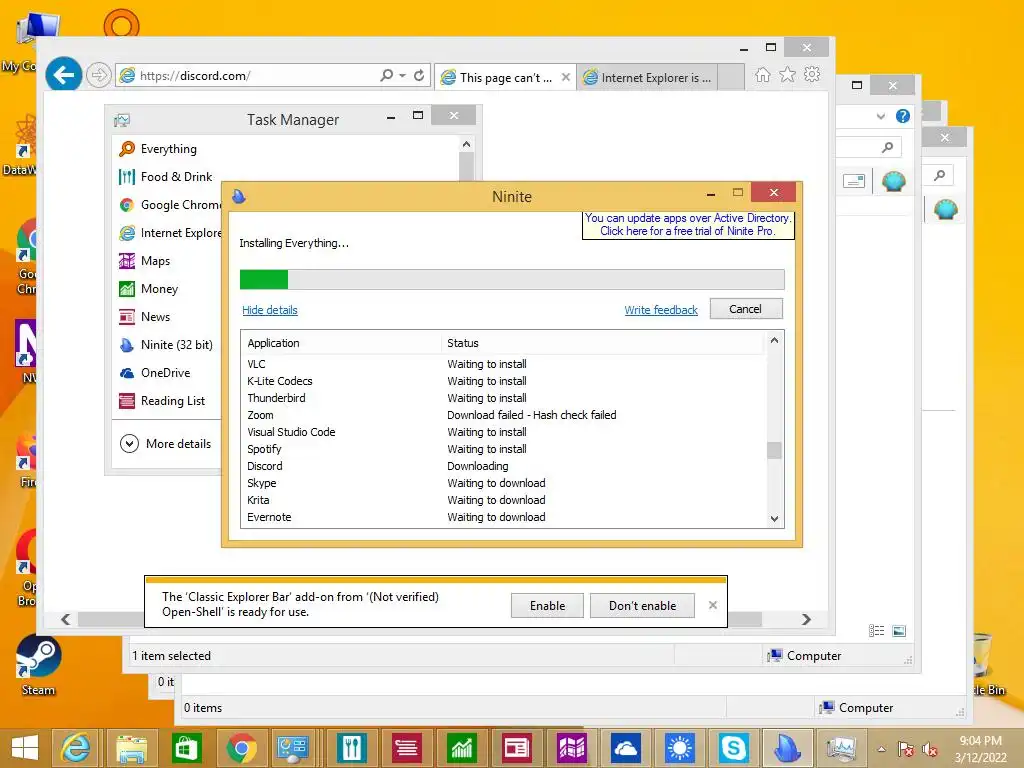Expand the ribbon chevron in Explorer window
Screen dimensions: 1024x768
point(880,116)
